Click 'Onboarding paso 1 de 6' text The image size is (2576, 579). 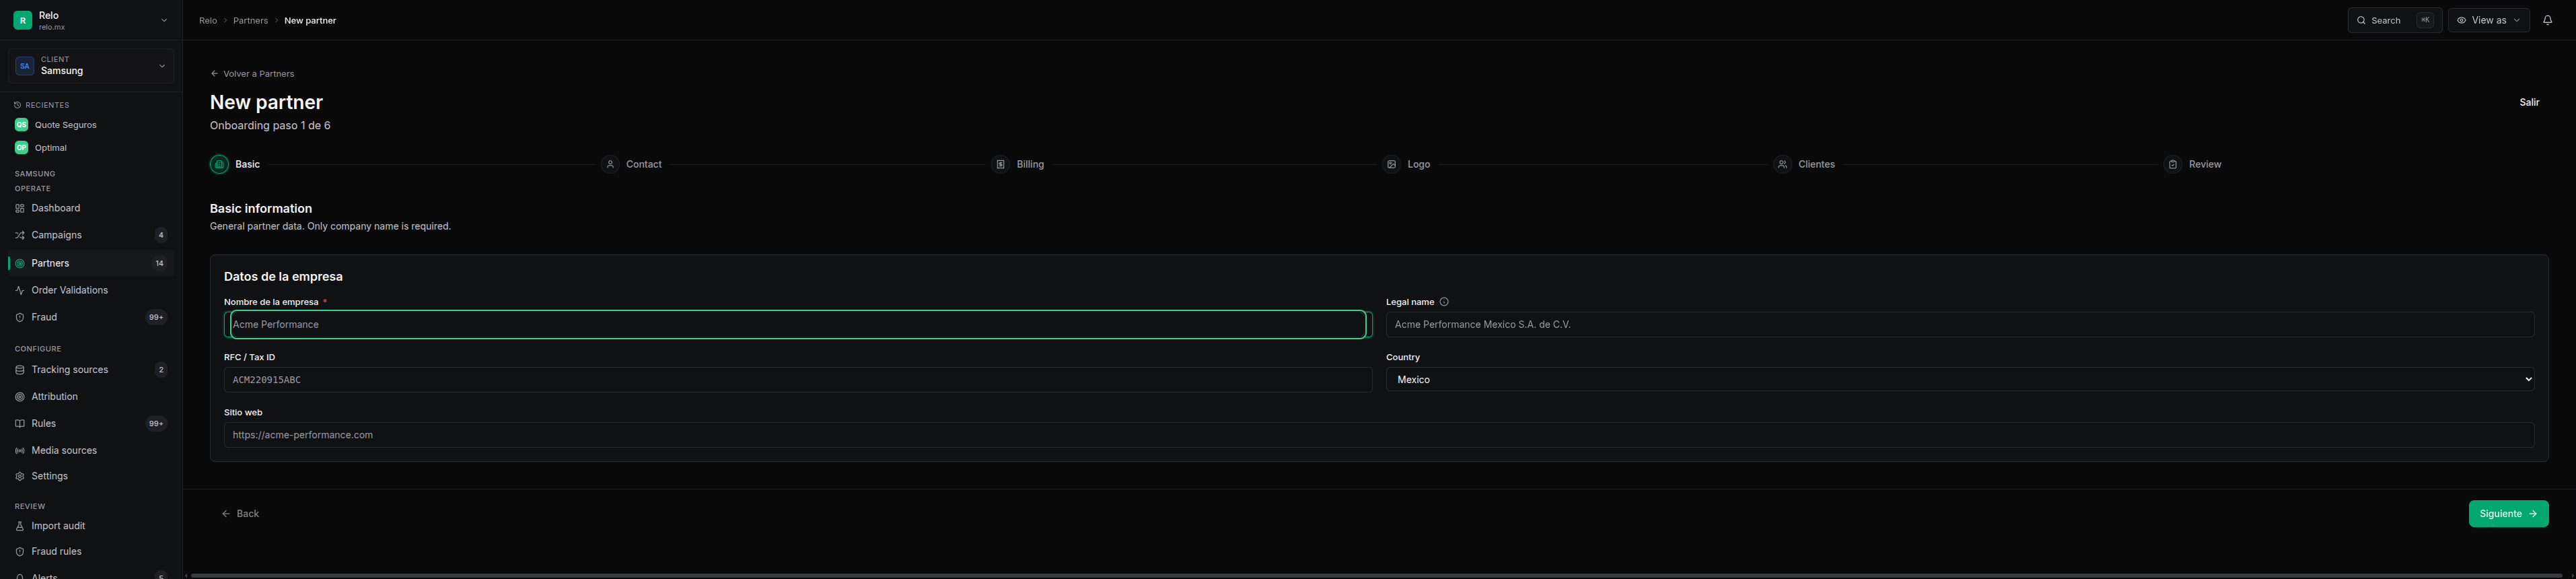coord(270,126)
